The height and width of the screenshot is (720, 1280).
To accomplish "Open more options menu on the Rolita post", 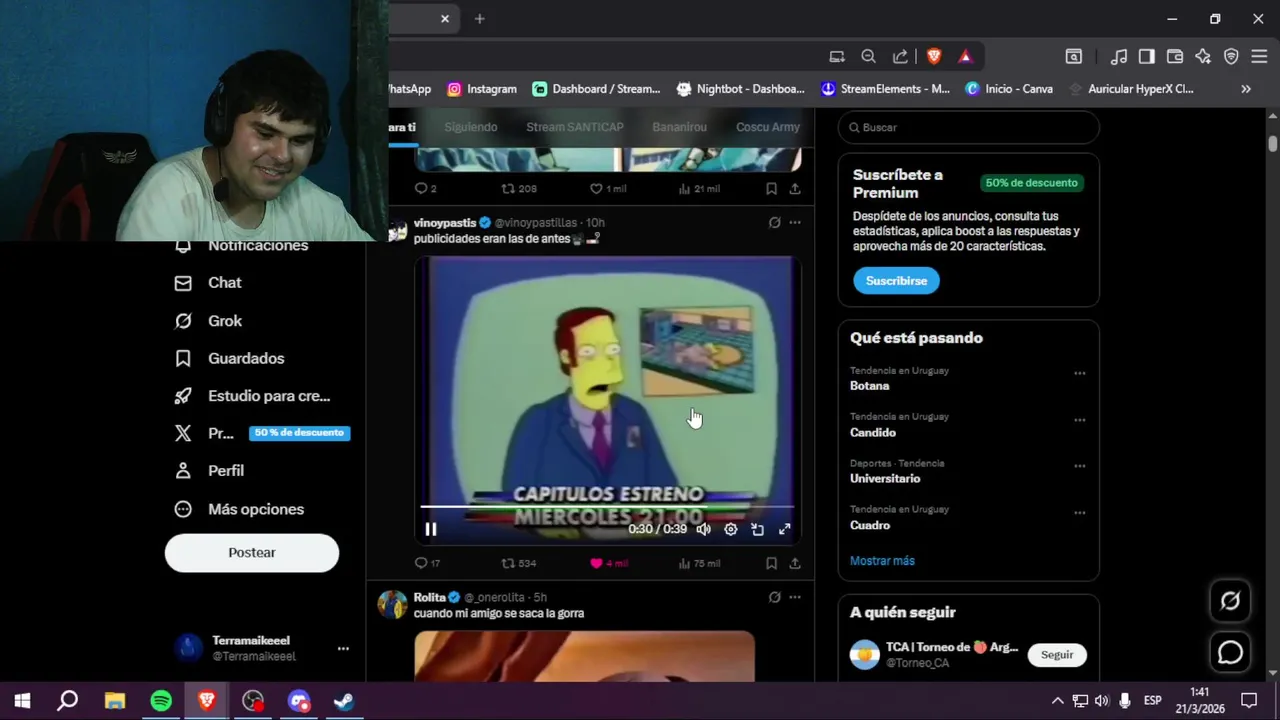I will 795,597.
